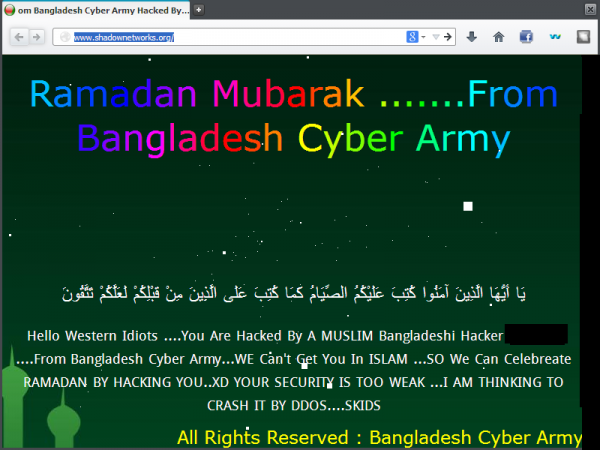Click the Go arrow in address bar
Image resolution: width=600 pixels, height=450 pixels.
point(448,37)
